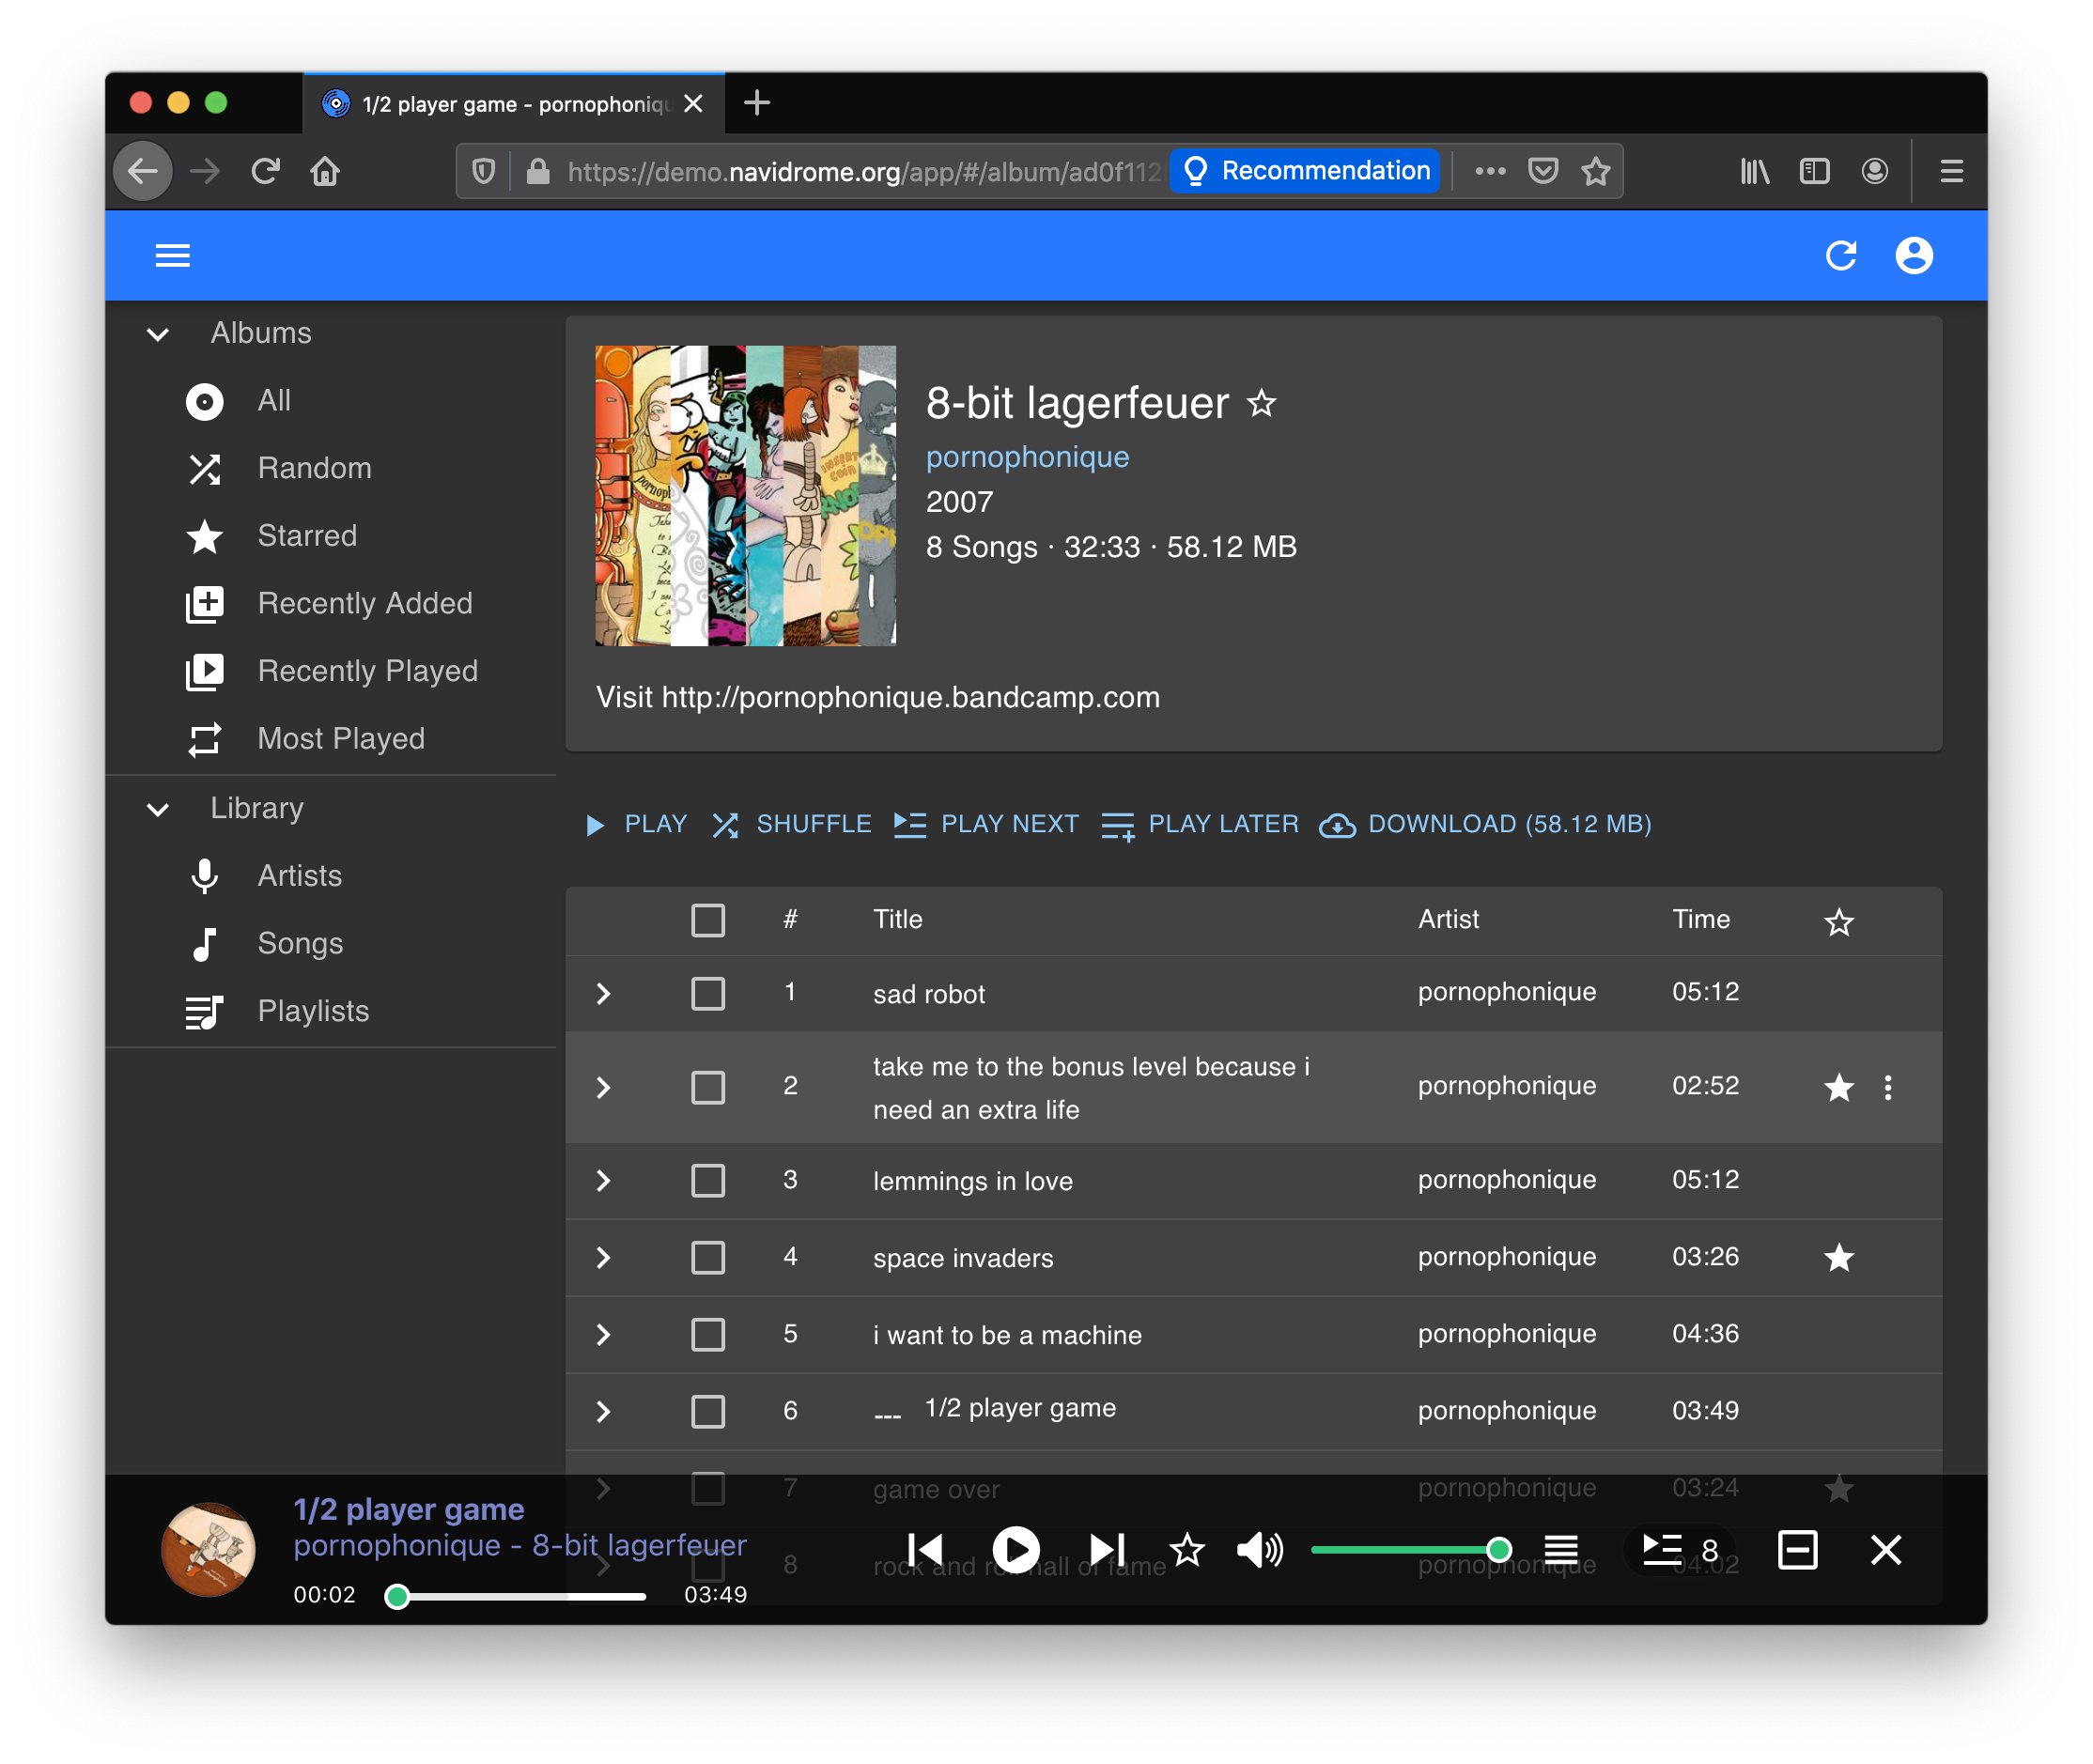Image resolution: width=2093 pixels, height=1764 pixels.
Task: Mute the player volume speaker icon
Action: coord(1260,1550)
